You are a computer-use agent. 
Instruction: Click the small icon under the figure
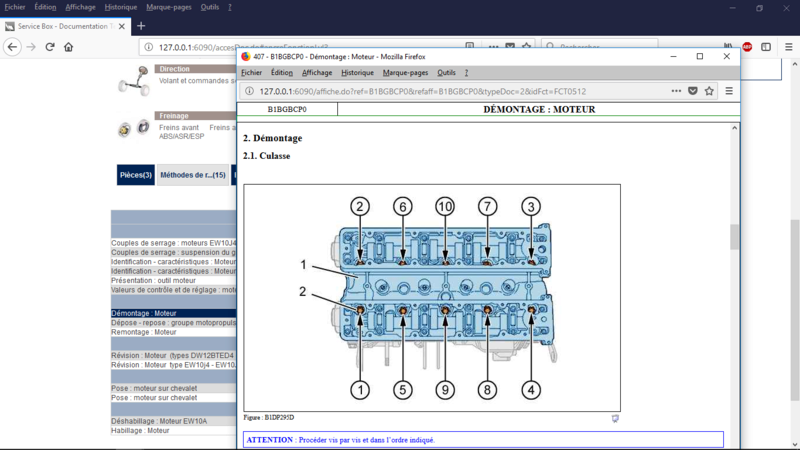(615, 418)
